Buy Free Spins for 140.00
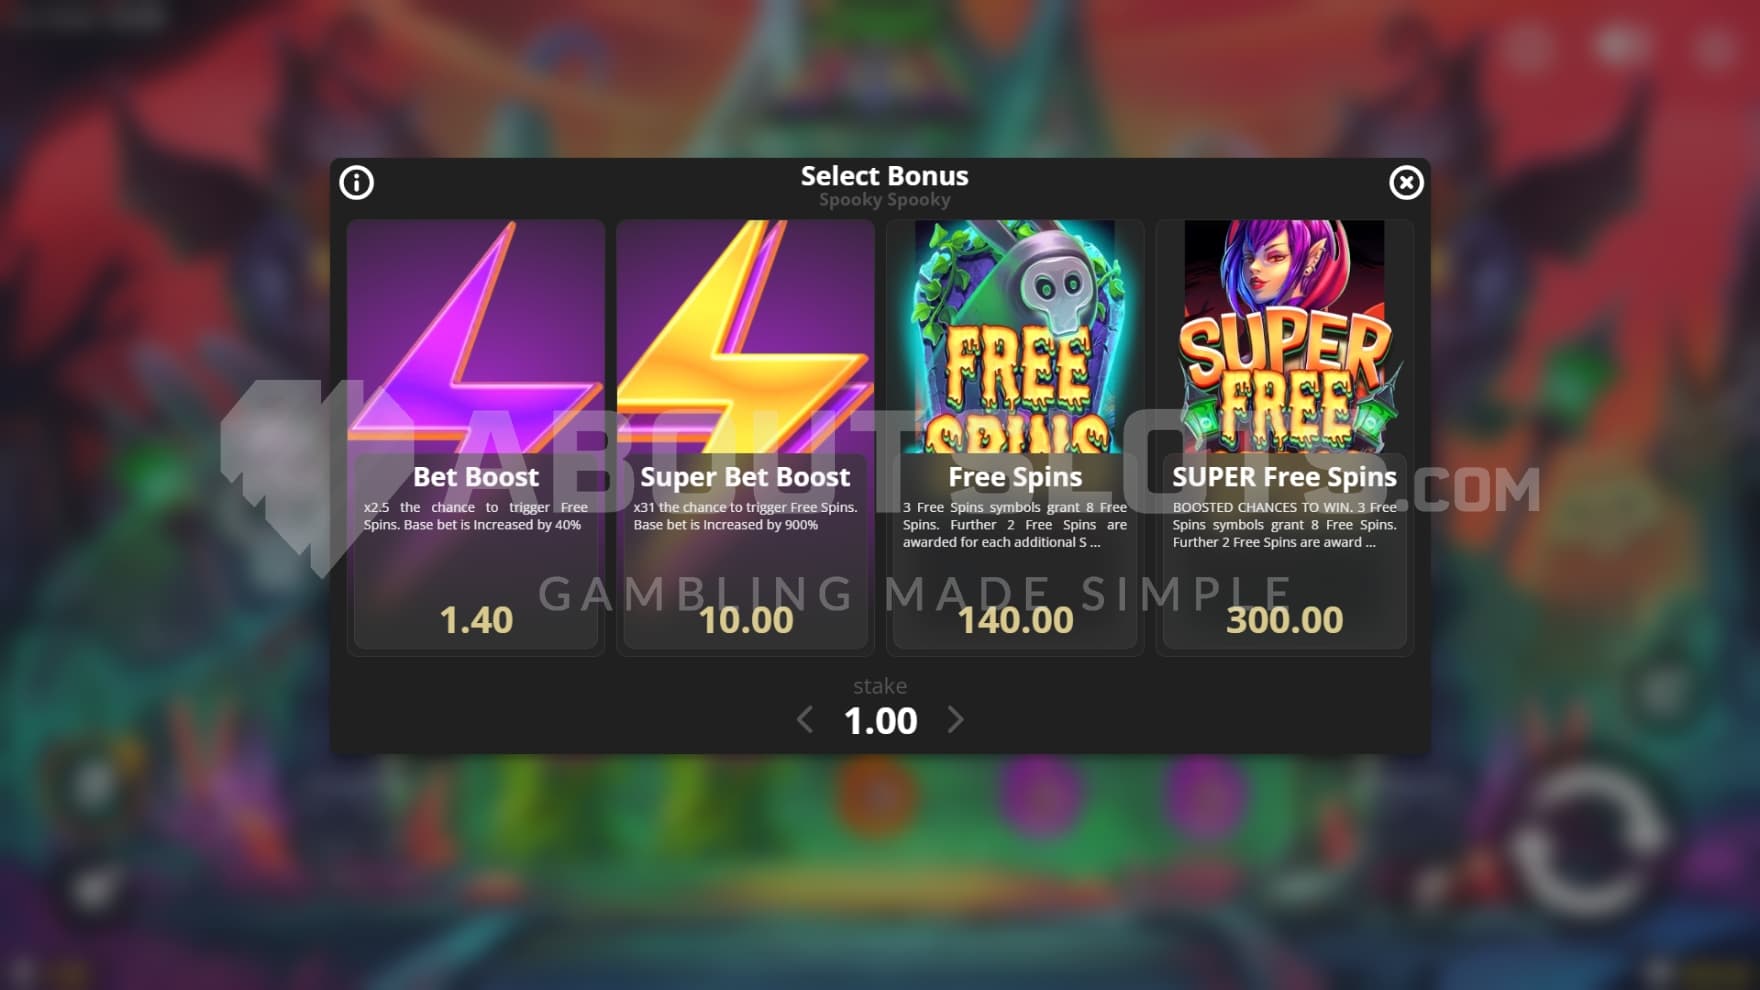Screen dimensions: 1760x990 (x=1015, y=620)
